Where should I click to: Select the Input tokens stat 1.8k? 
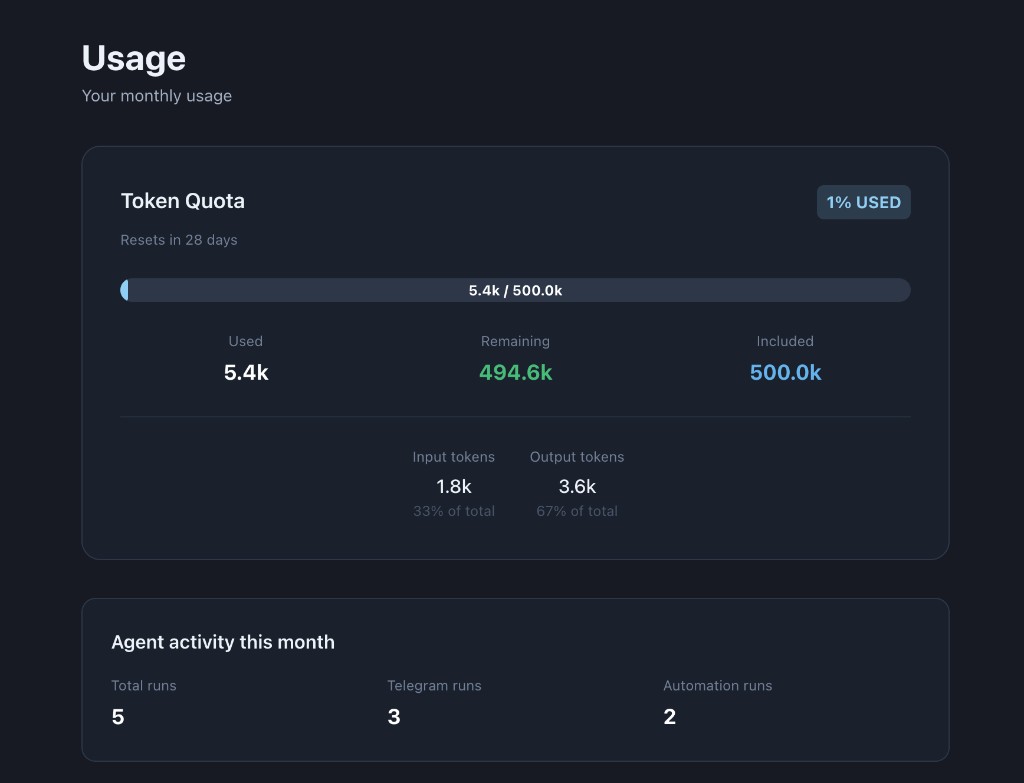coord(453,485)
